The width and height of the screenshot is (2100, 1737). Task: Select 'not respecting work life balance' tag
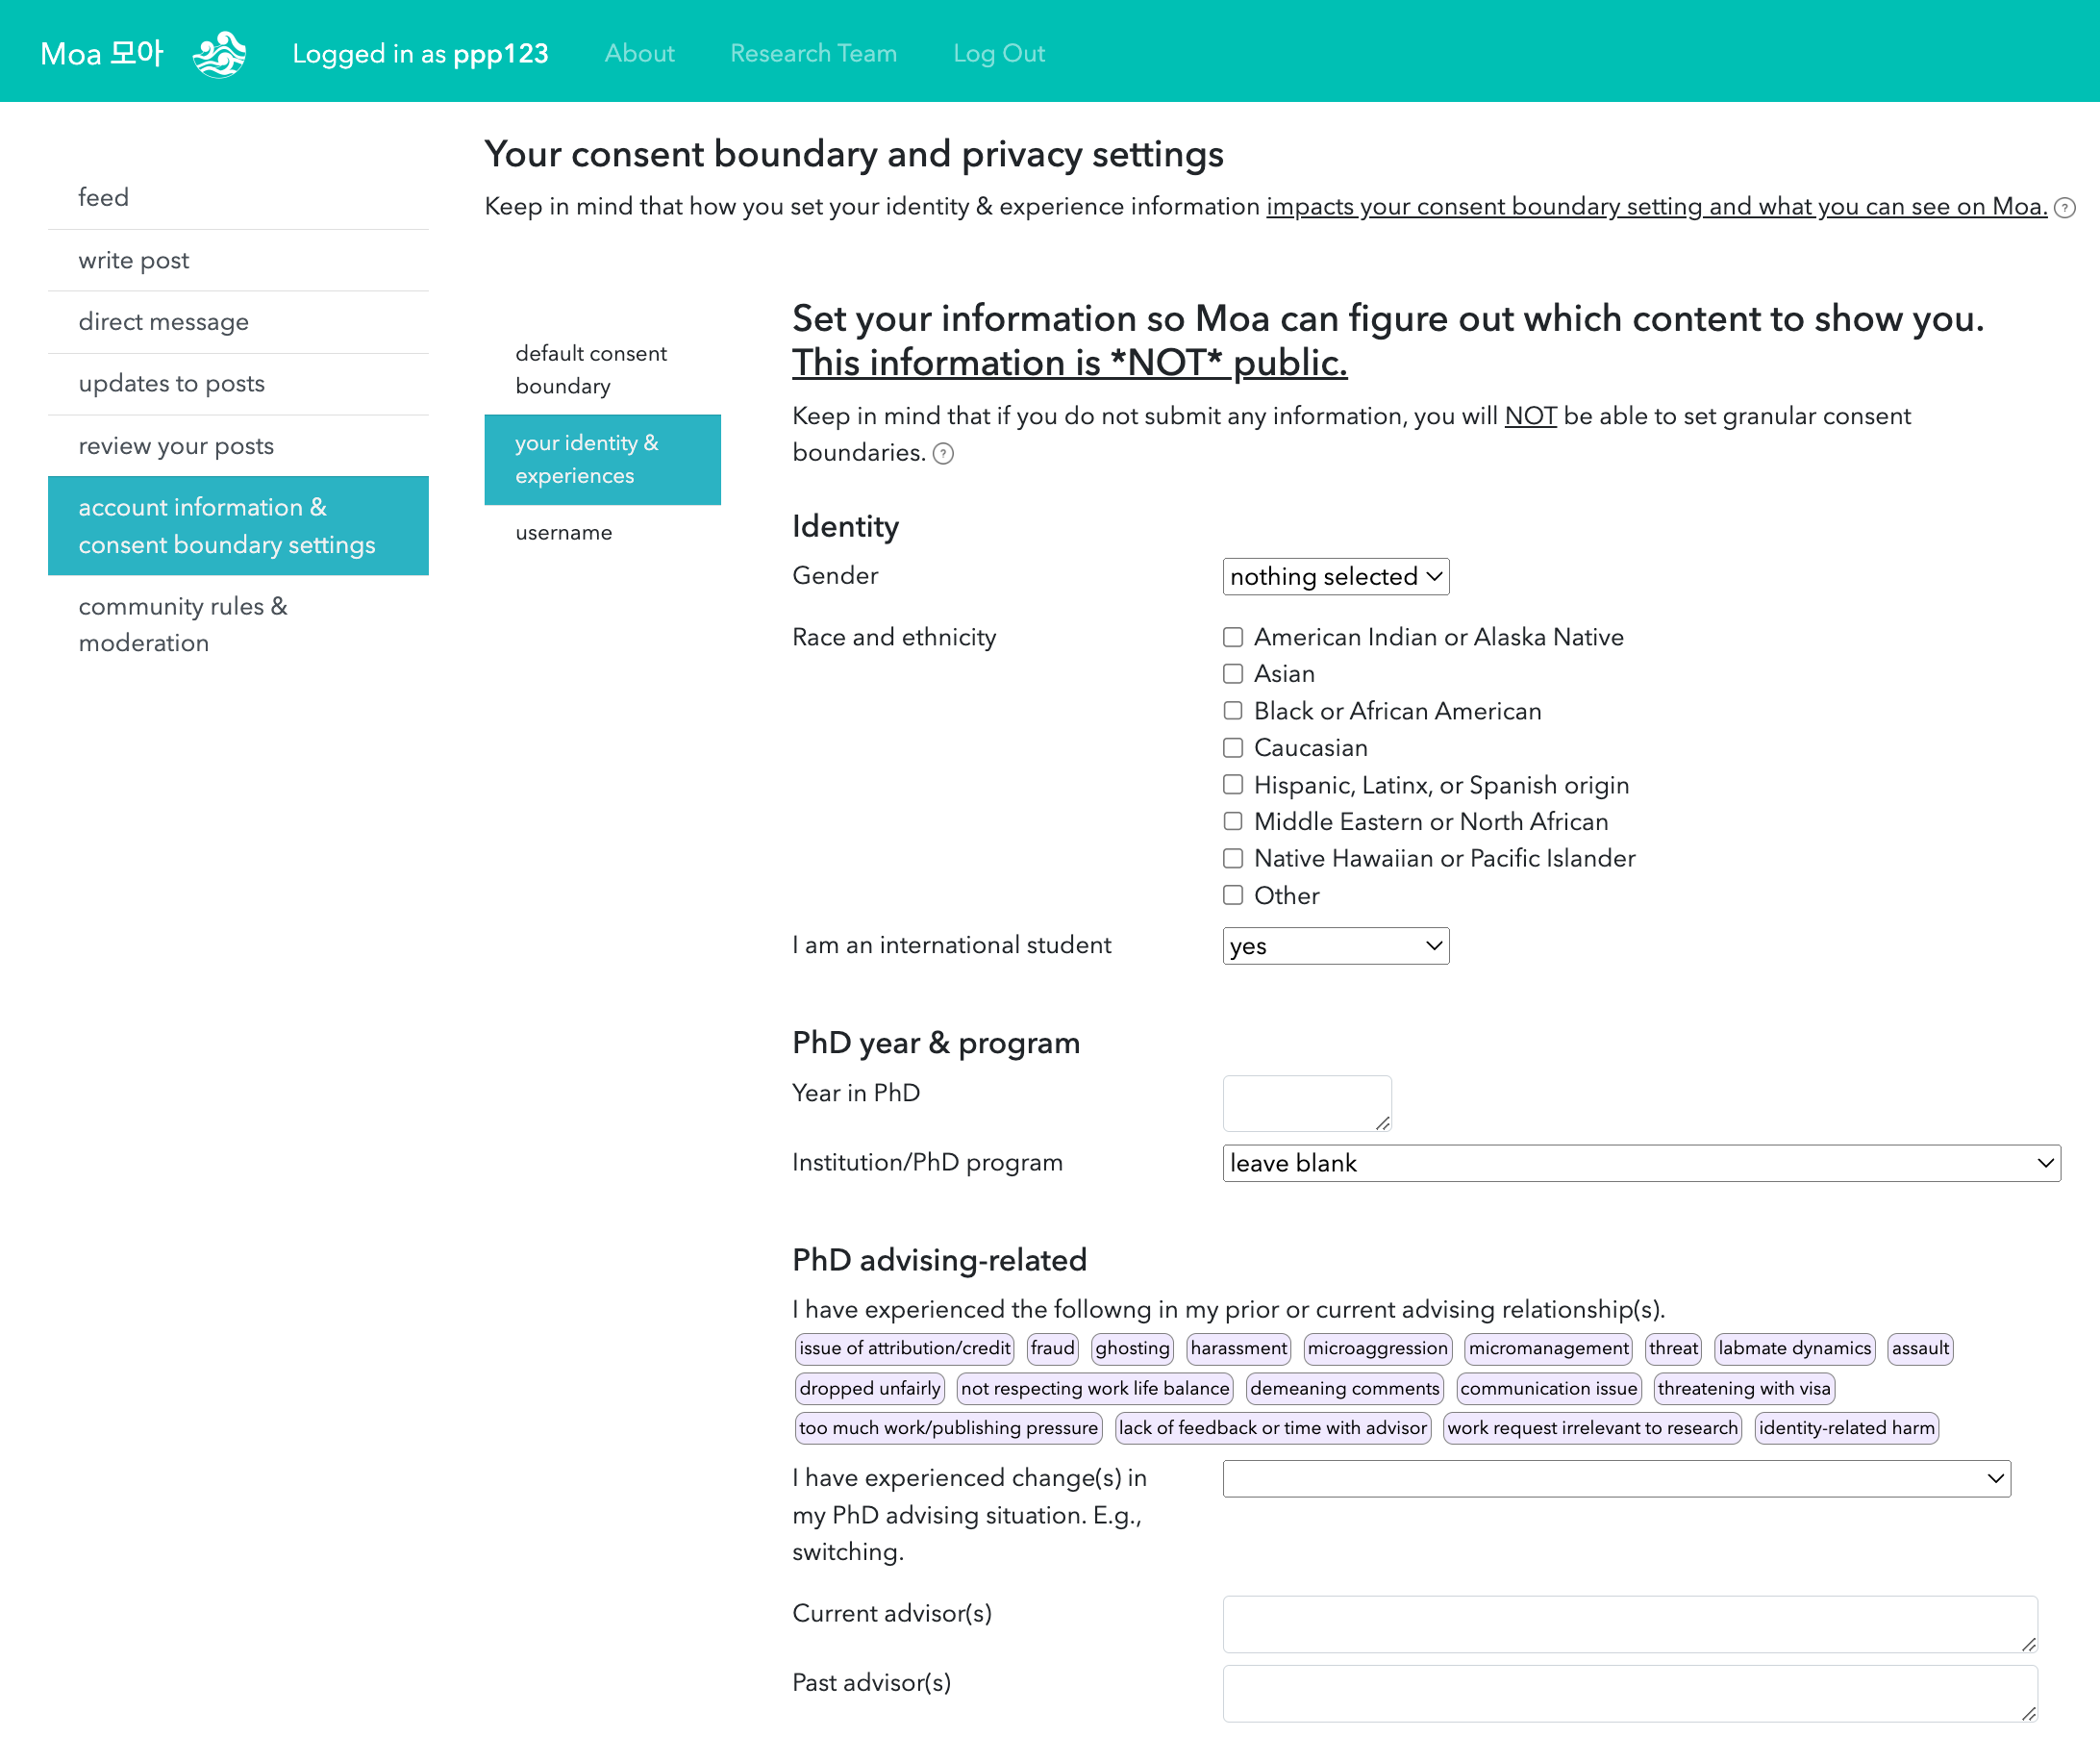point(1094,1389)
